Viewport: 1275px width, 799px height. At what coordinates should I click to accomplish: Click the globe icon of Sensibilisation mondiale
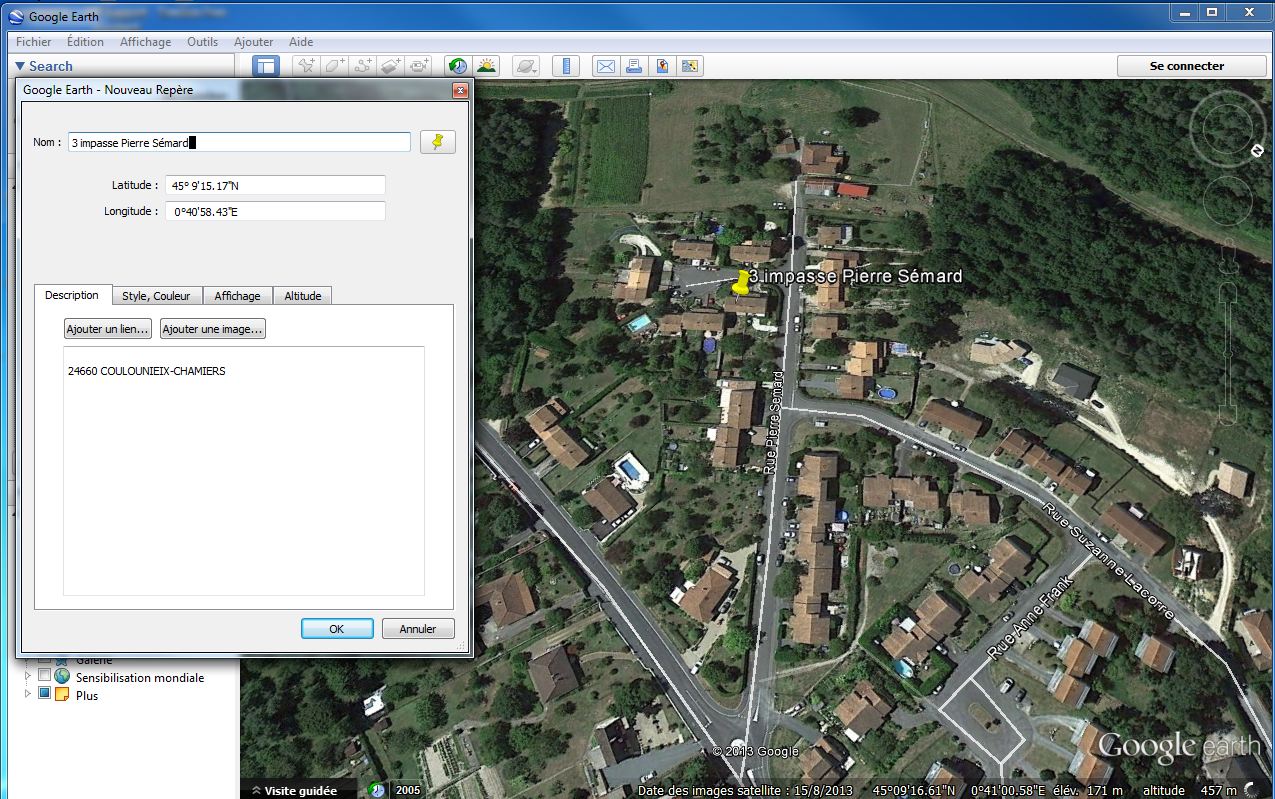click(63, 677)
